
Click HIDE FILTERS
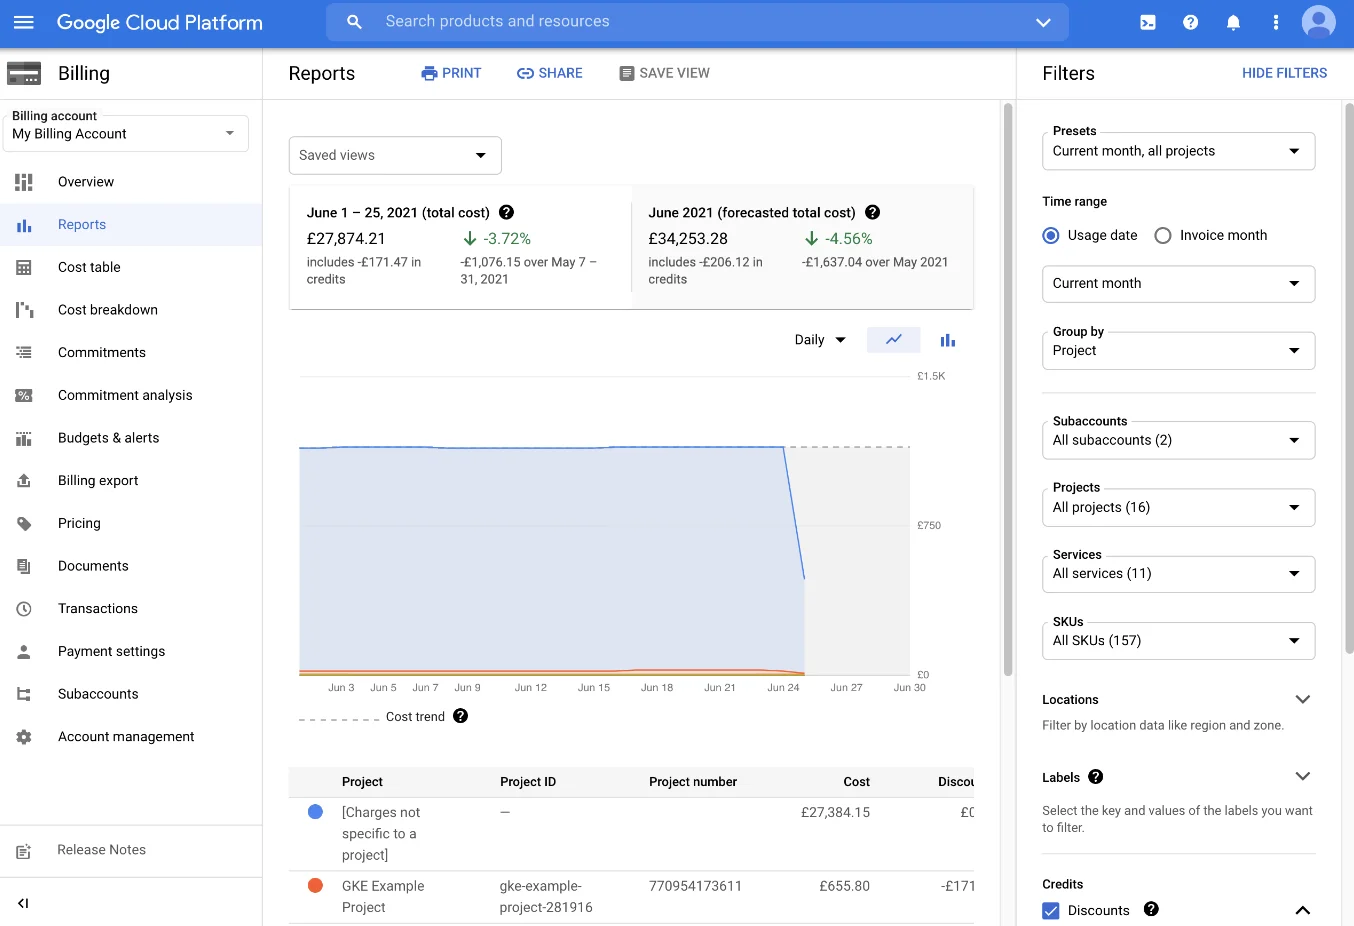(x=1284, y=73)
